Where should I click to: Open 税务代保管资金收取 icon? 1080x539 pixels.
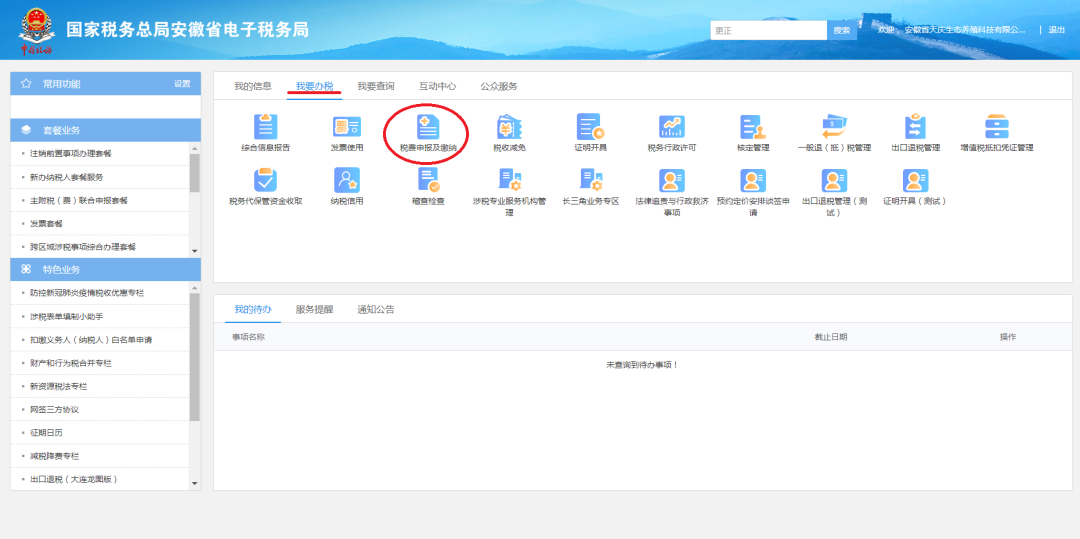tap(265, 180)
